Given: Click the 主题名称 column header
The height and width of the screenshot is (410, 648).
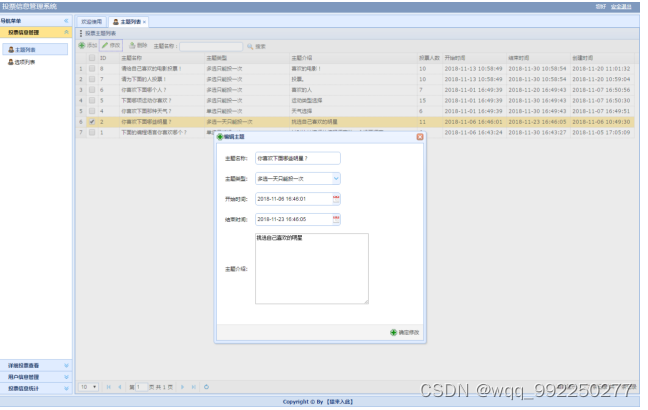Looking at the screenshot, I should [162, 58].
